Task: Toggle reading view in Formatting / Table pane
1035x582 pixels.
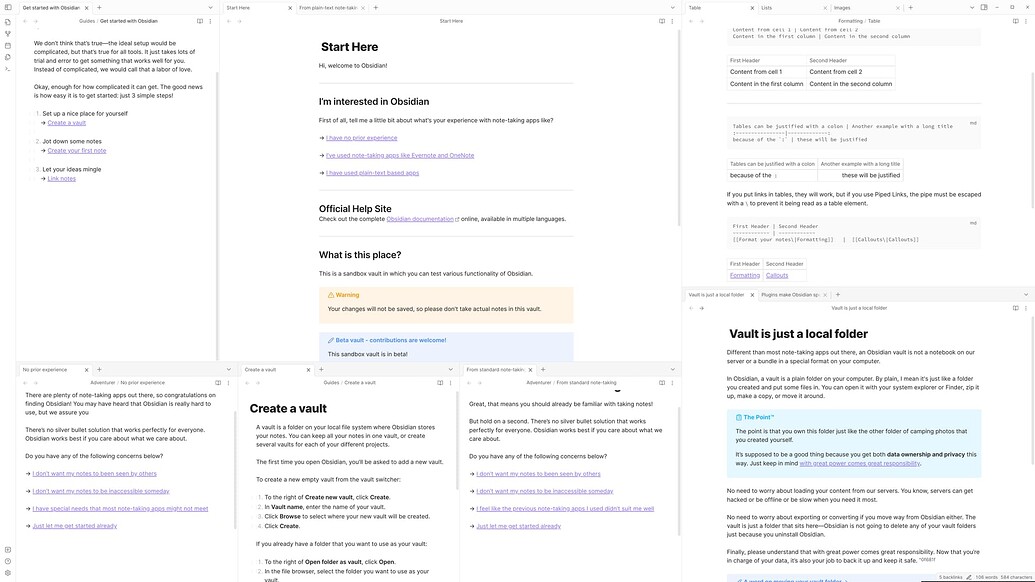Action: [1015, 21]
